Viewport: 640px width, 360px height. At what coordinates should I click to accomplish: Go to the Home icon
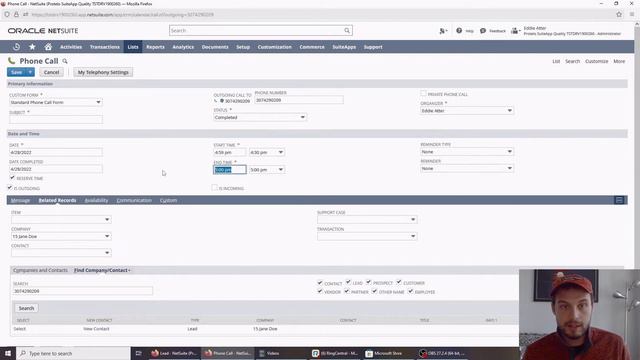tap(48, 47)
